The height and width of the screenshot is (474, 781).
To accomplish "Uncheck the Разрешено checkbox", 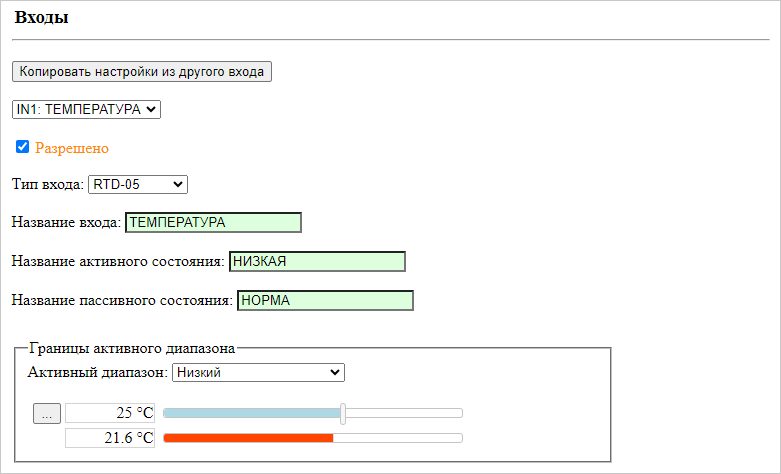I will pos(22,146).
